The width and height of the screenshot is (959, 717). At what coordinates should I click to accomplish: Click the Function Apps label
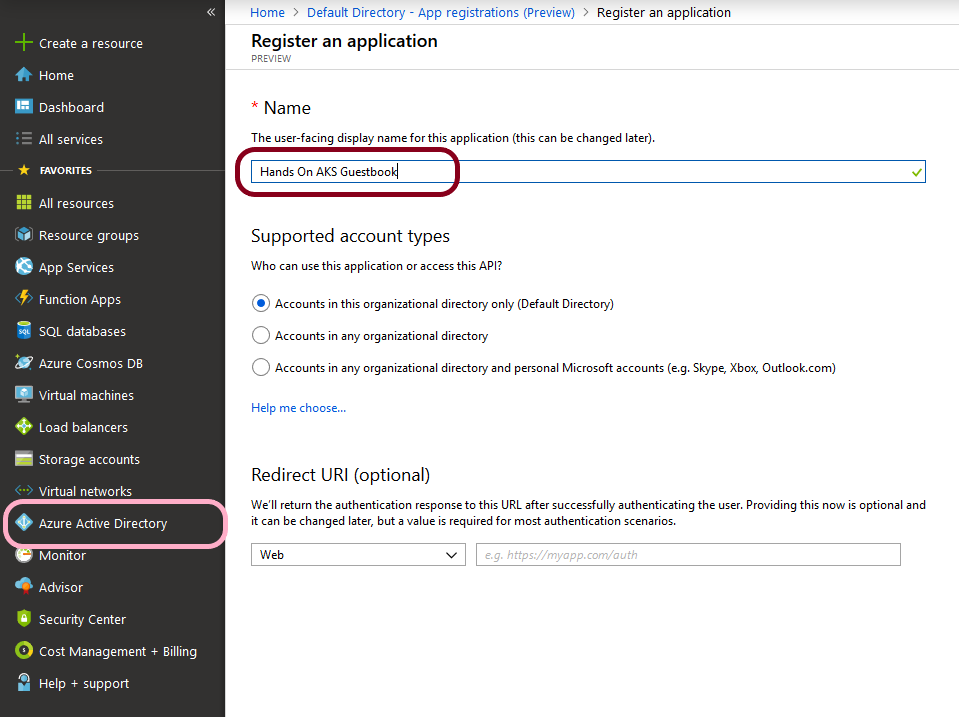pyautogui.click(x=80, y=300)
